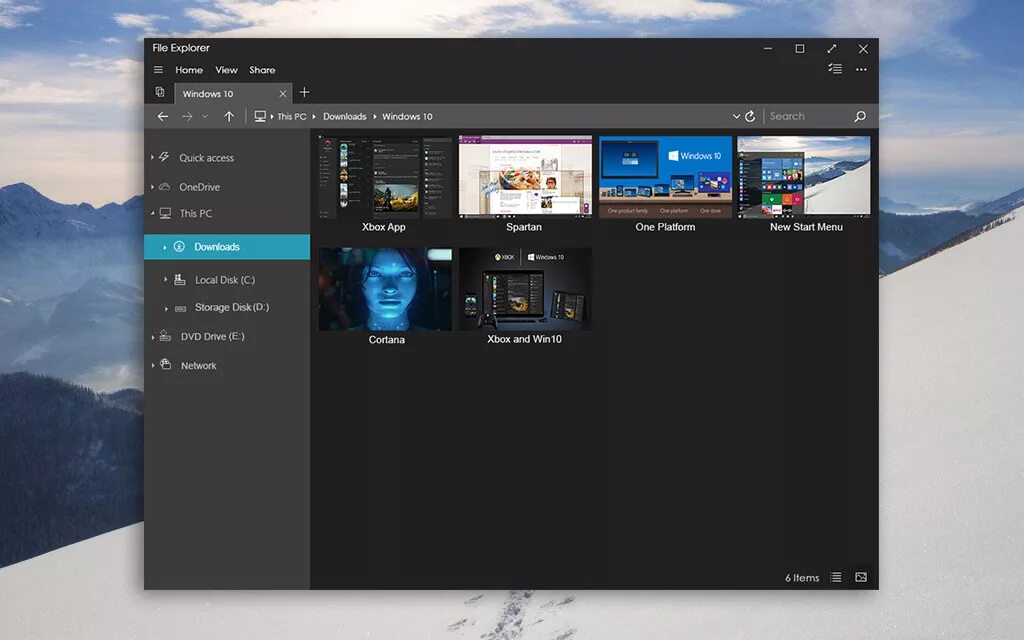
Task: Add a new tab with plus button
Action: coord(304,92)
